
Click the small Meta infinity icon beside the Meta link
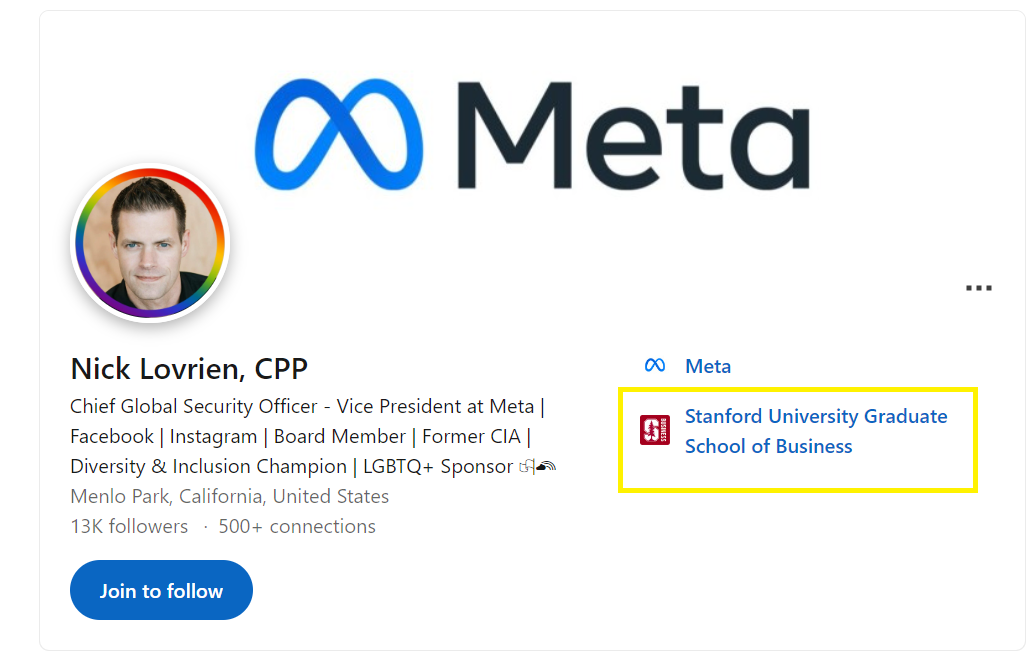[655, 365]
